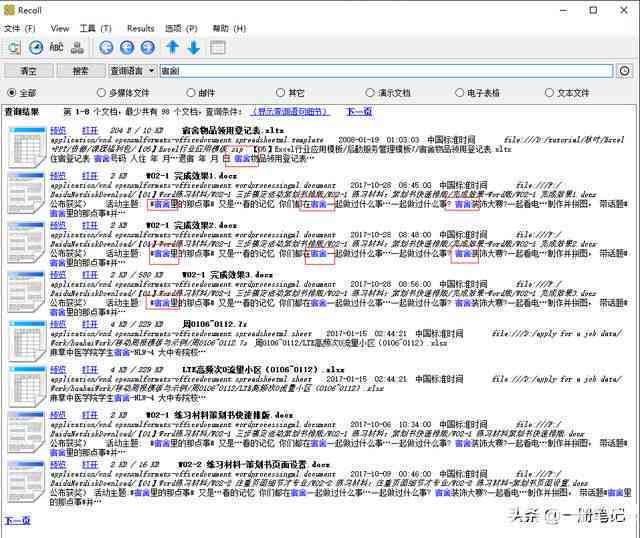Show results as a table icon
Viewport: 640px width, 538px height.
coord(218,48)
